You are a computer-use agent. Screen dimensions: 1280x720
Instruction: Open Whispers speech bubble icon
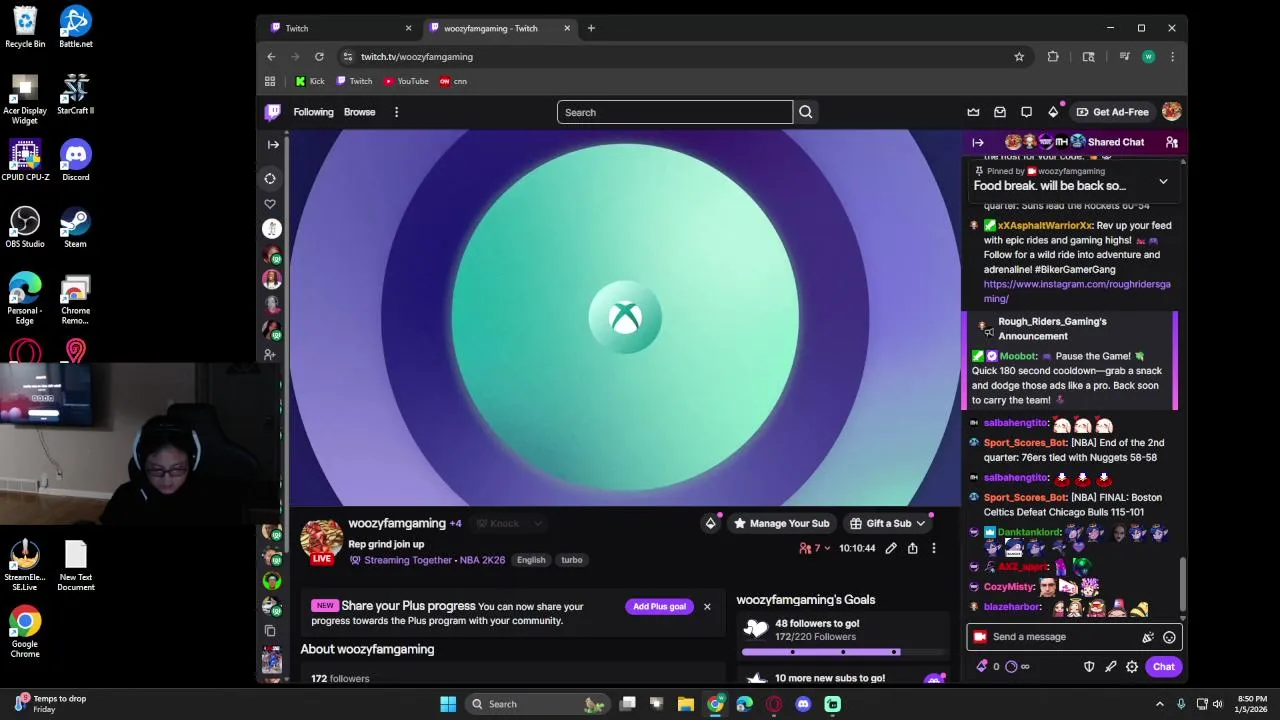[x=1026, y=112]
